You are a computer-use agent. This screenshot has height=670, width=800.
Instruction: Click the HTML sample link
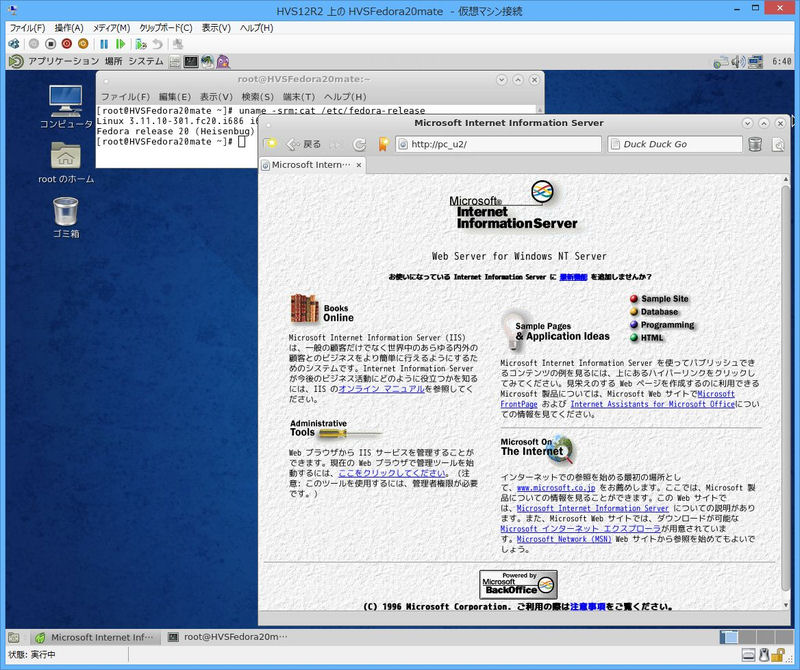652,337
